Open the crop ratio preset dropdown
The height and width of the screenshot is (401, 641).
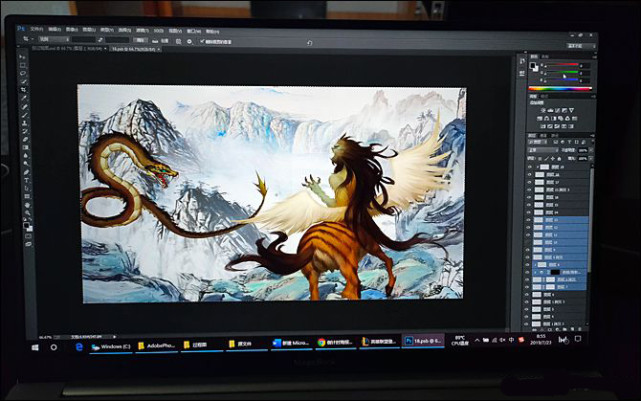click(53, 39)
